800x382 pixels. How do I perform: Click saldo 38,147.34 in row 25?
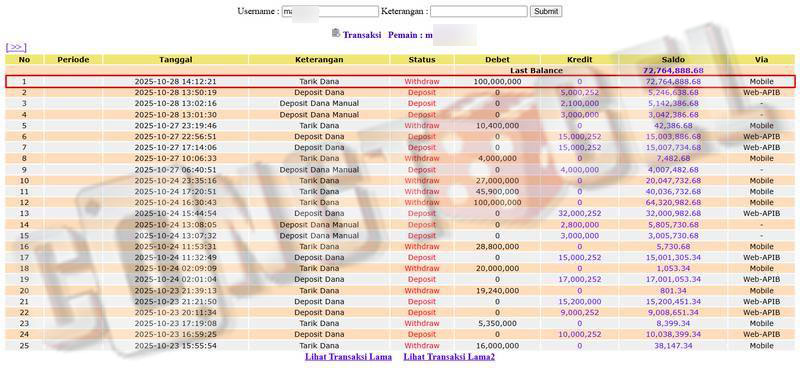673,346
